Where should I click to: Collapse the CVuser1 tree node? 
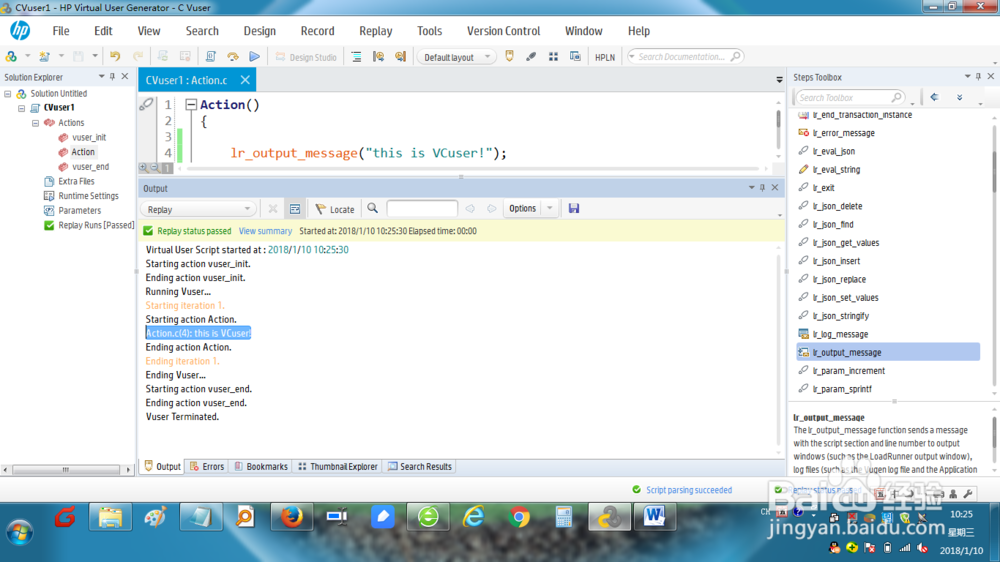(22, 108)
